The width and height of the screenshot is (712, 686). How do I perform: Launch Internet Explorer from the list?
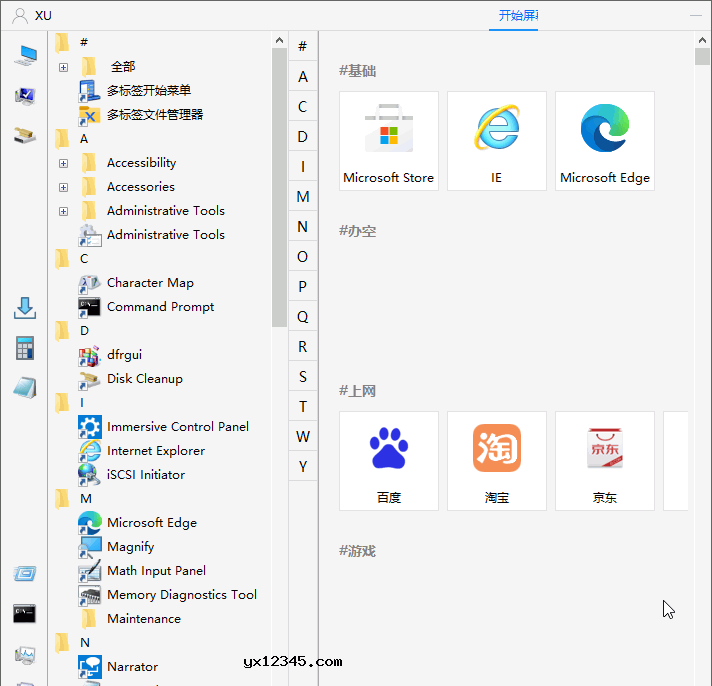tap(142, 451)
